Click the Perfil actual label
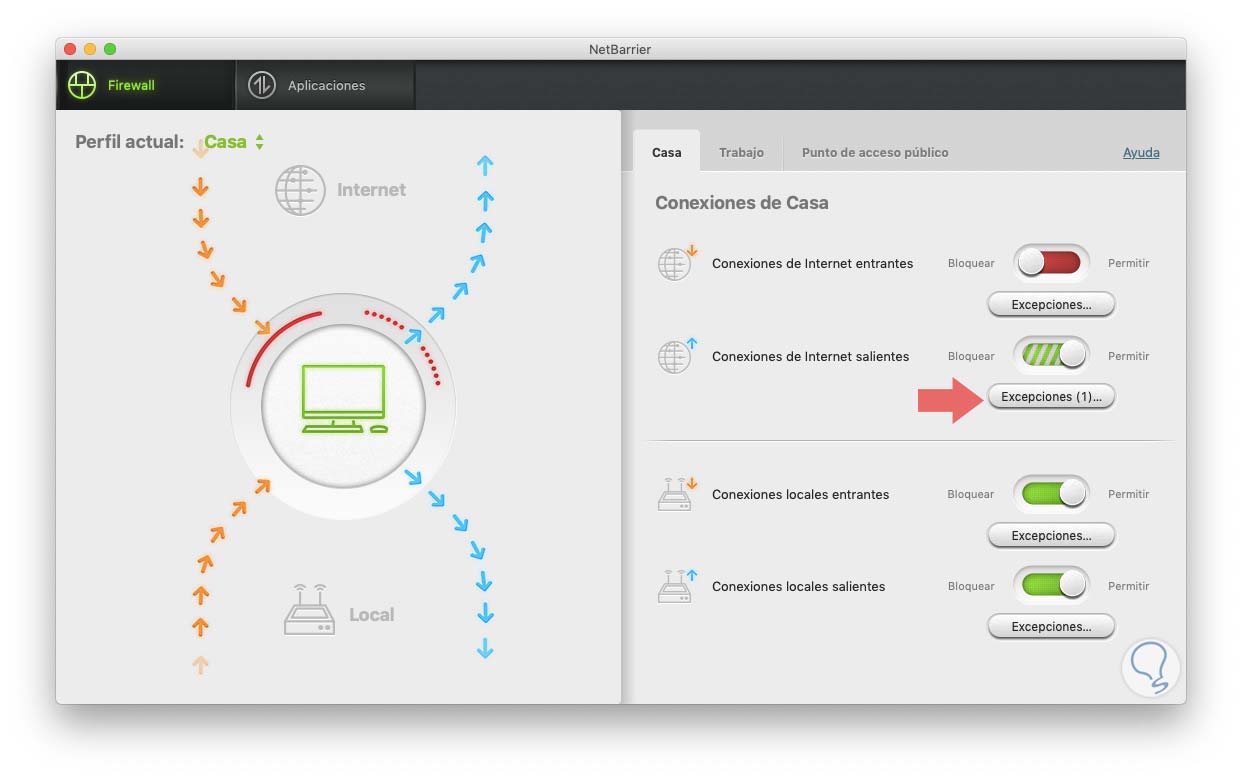This screenshot has width=1242, height=778. 130,142
